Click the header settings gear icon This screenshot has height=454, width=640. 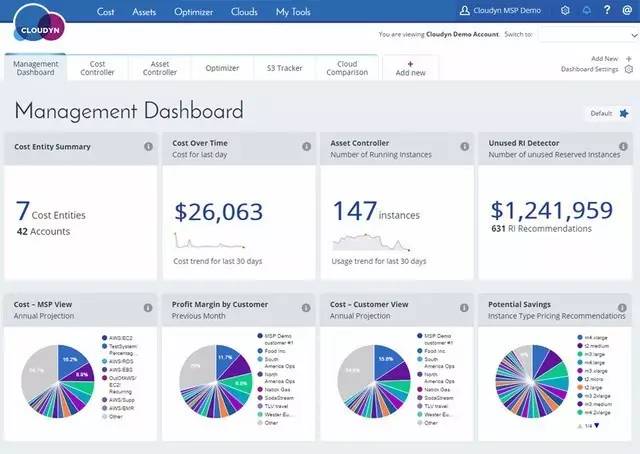565,11
